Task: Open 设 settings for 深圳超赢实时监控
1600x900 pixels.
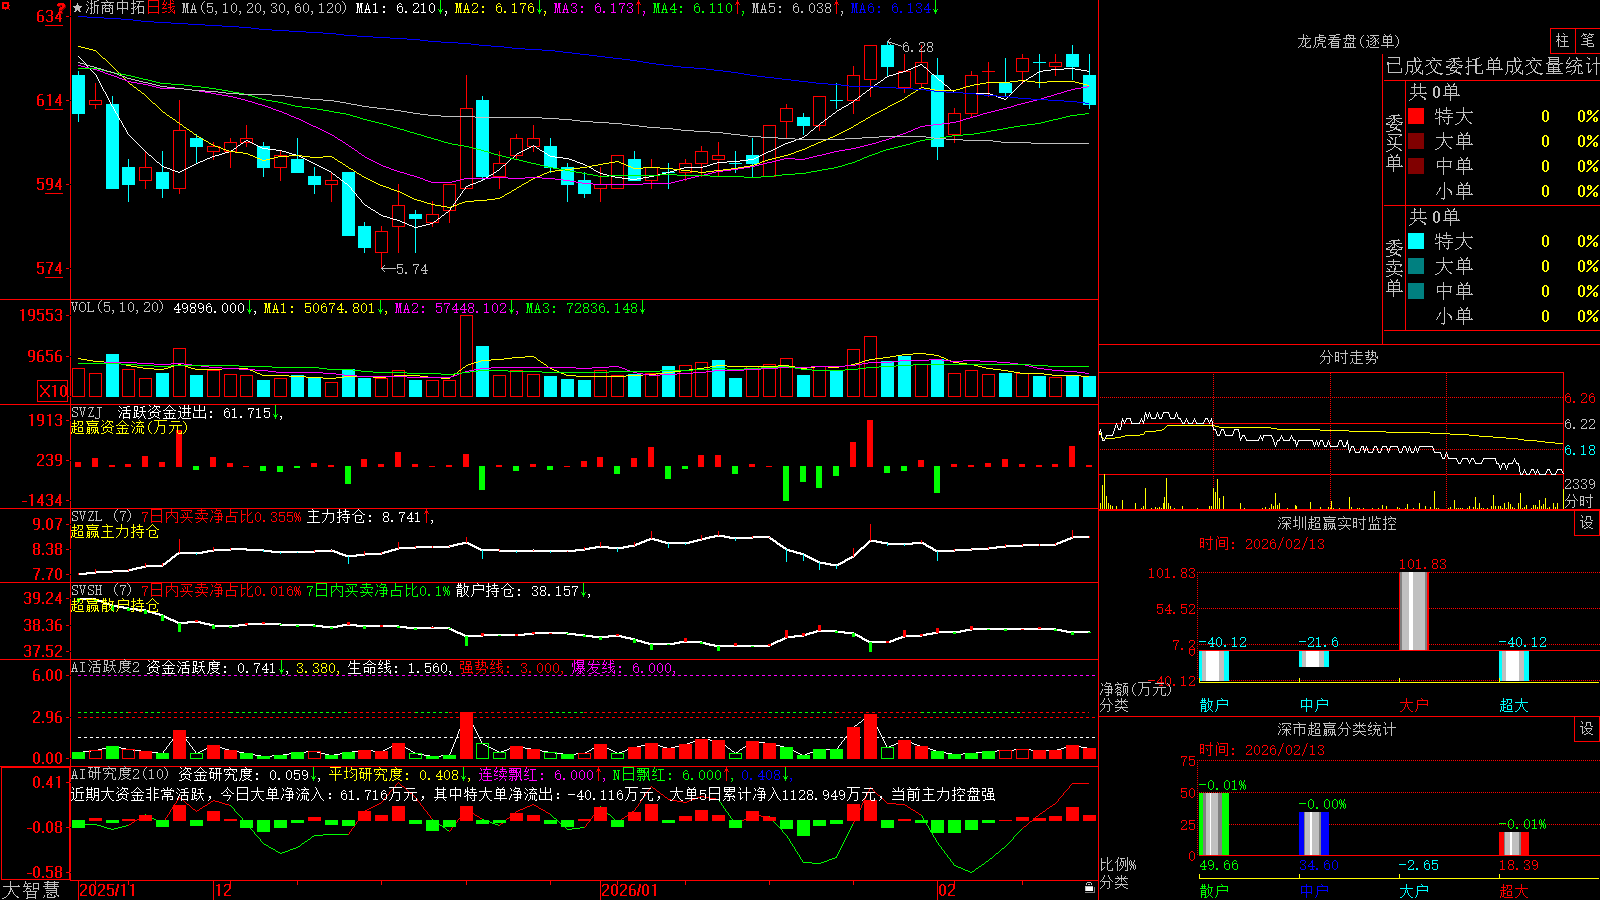Action: tap(1587, 523)
